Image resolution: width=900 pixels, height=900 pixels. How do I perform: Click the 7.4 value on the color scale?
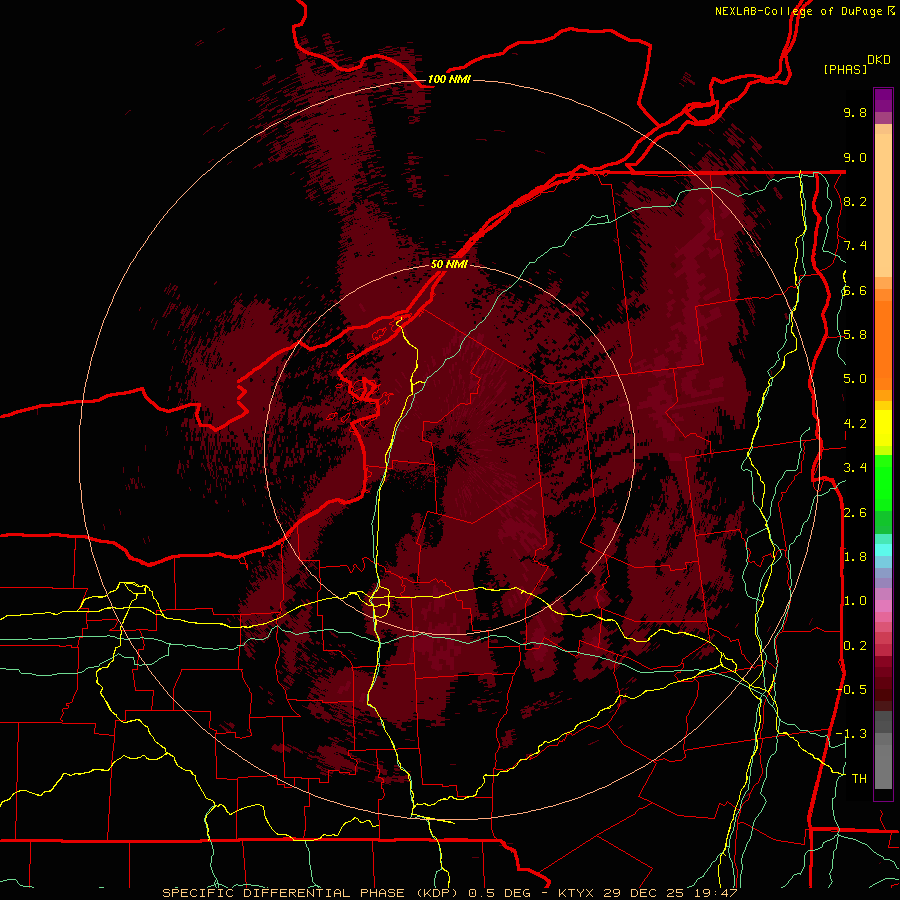[855, 246]
